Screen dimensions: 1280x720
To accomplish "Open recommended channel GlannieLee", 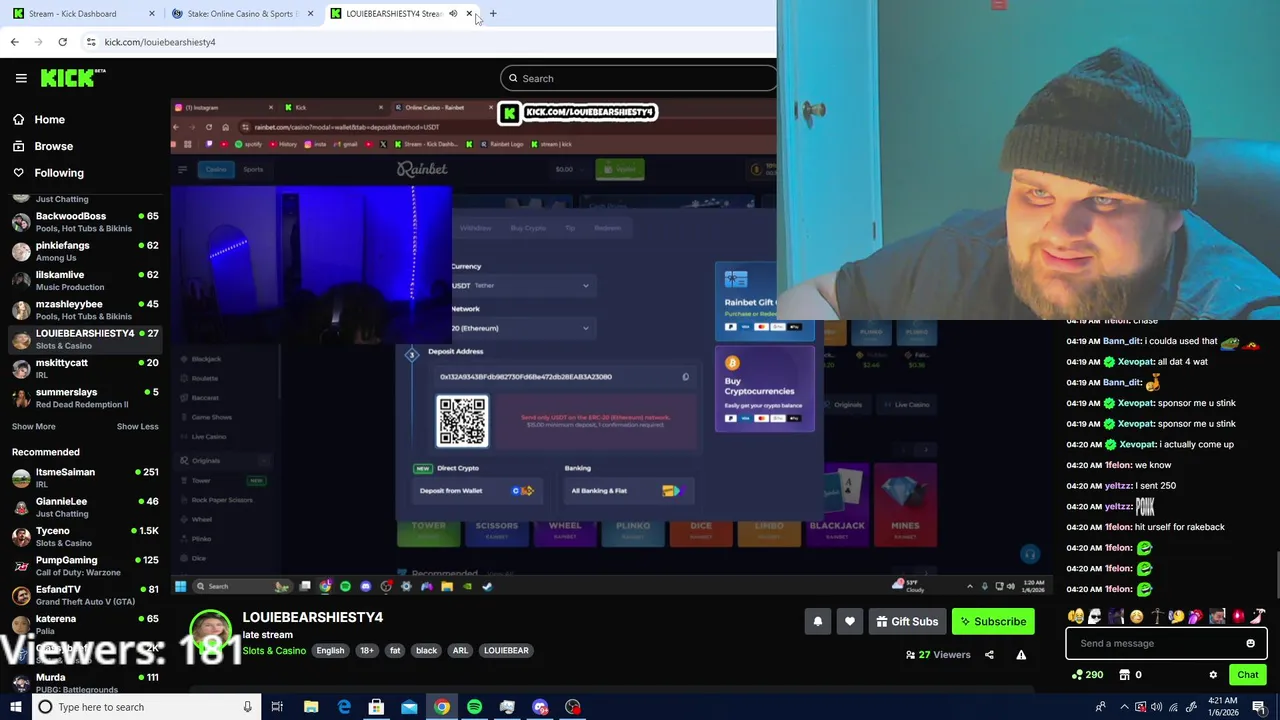I will click(84, 507).
